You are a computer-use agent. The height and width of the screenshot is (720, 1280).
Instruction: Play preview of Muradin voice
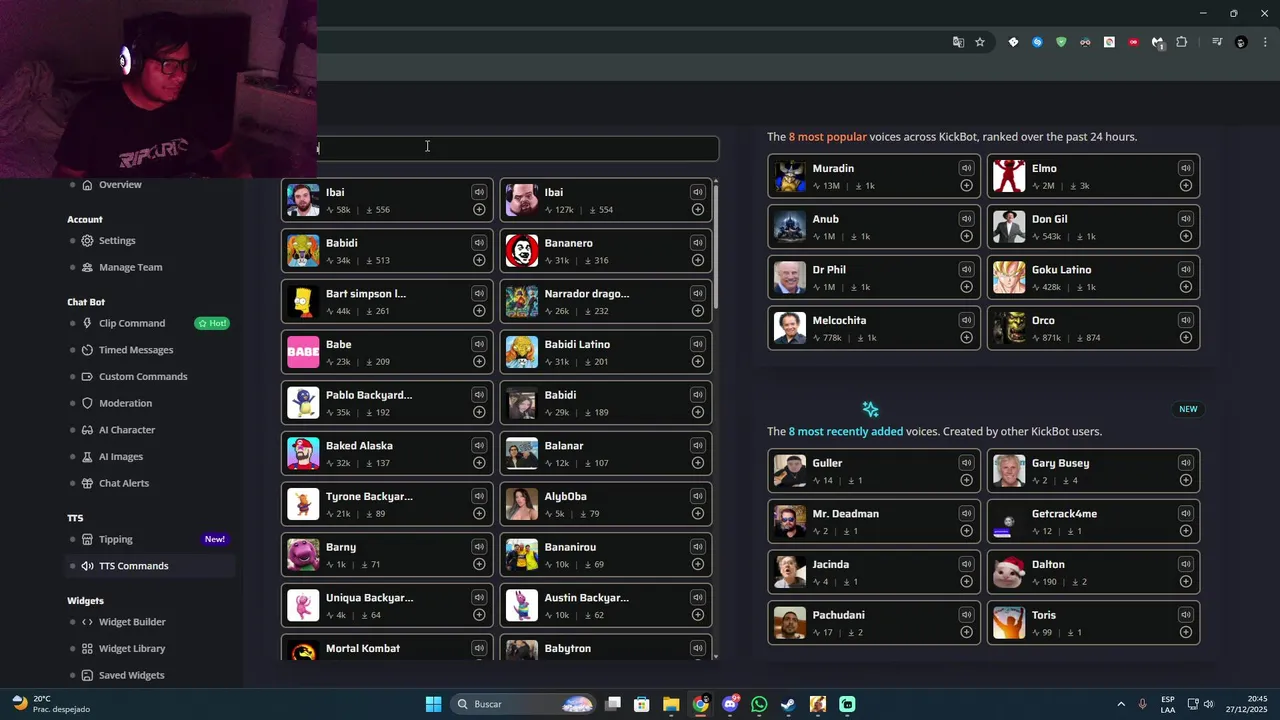pos(966,168)
